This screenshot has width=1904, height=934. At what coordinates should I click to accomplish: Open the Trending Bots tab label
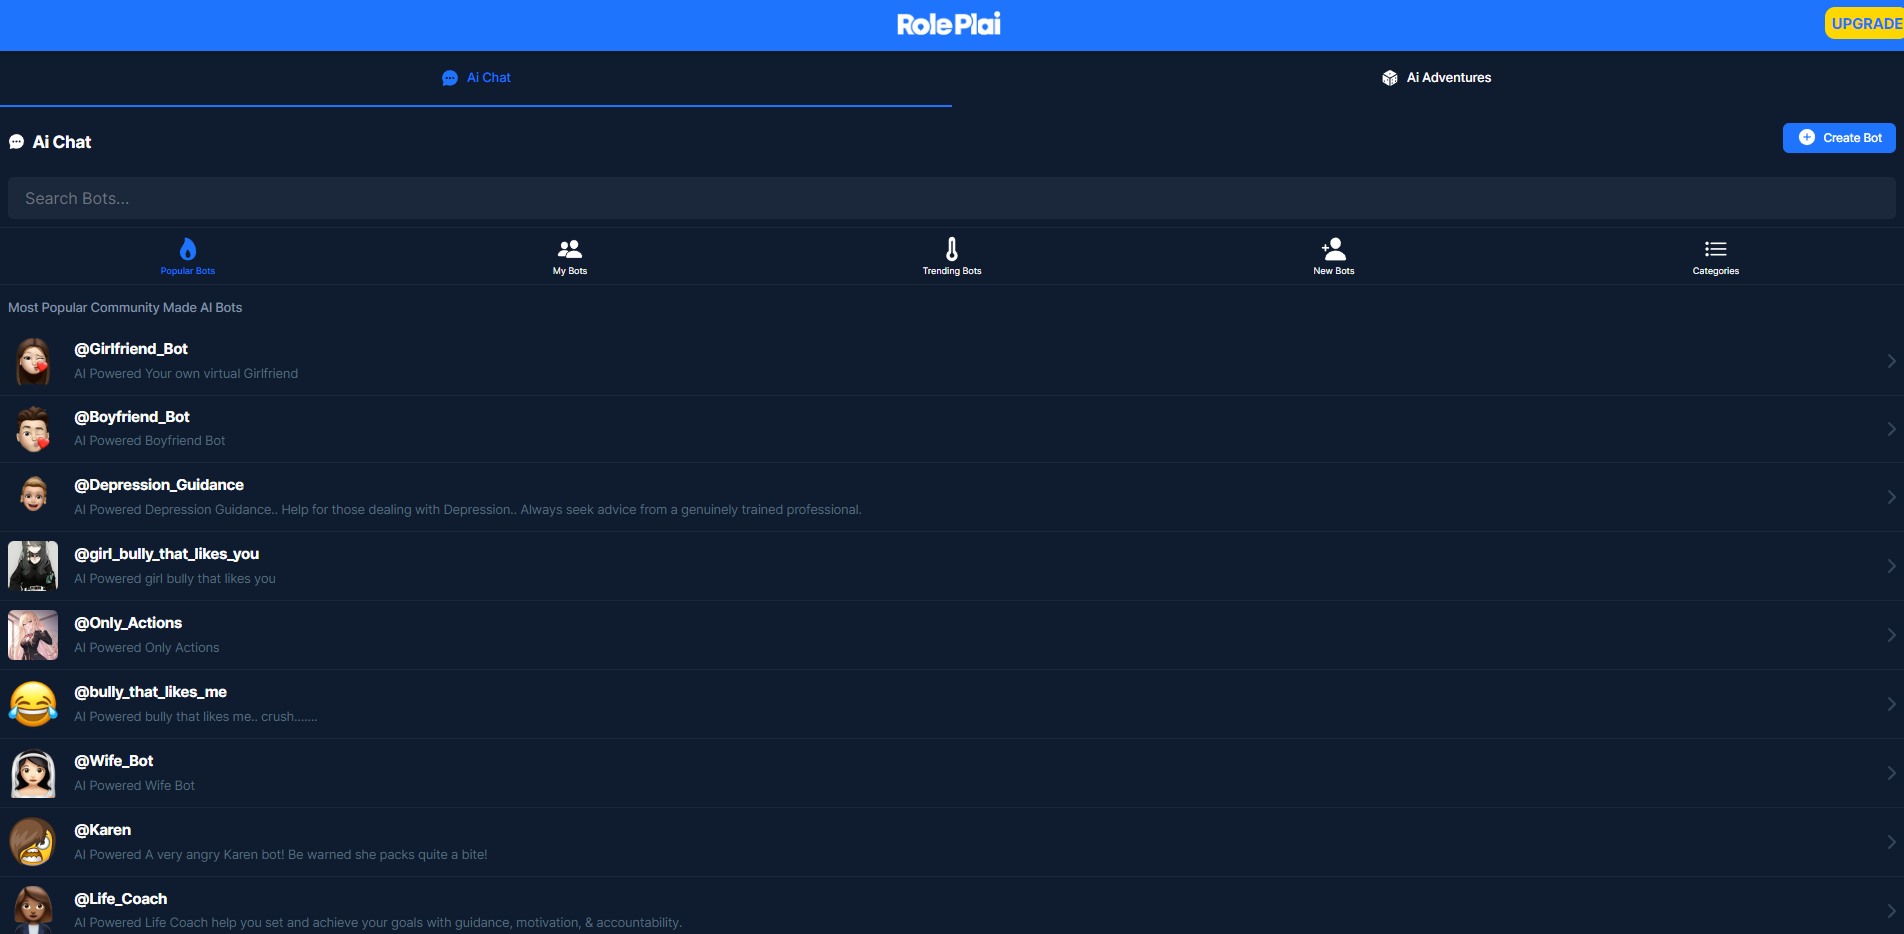[x=952, y=271]
